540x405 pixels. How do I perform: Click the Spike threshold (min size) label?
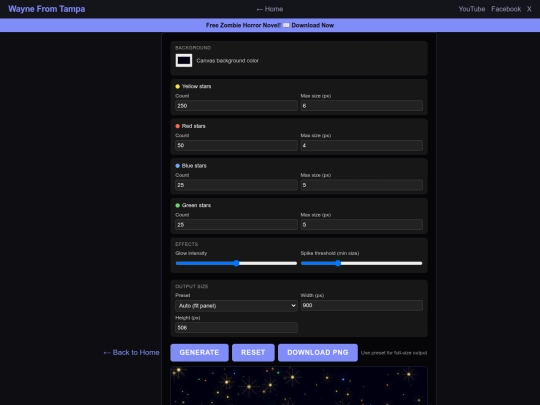[330, 253]
